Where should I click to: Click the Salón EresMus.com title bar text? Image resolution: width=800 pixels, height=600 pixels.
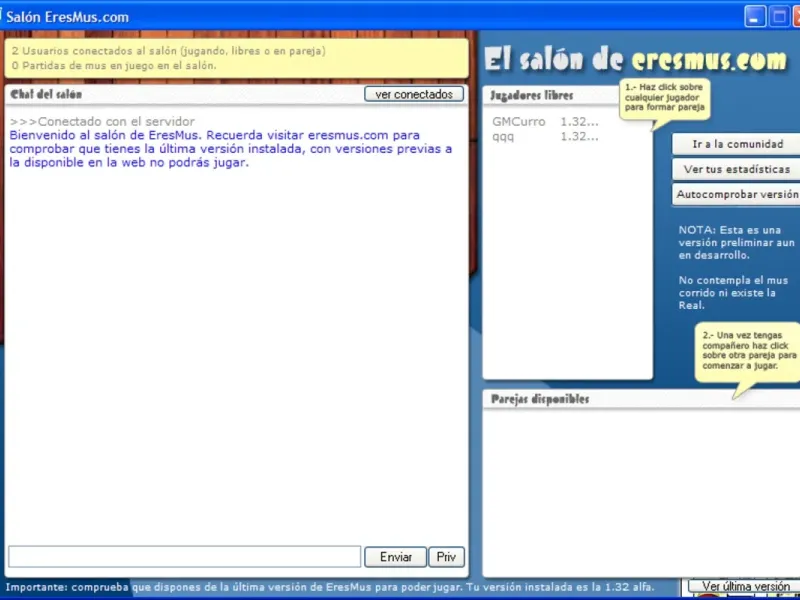click(x=67, y=17)
